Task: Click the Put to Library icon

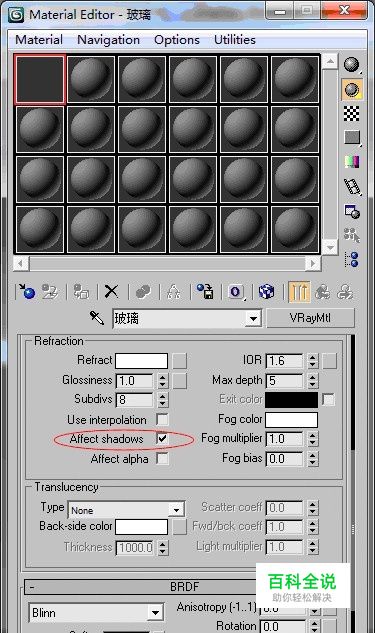Action: [x=205, y=291]
